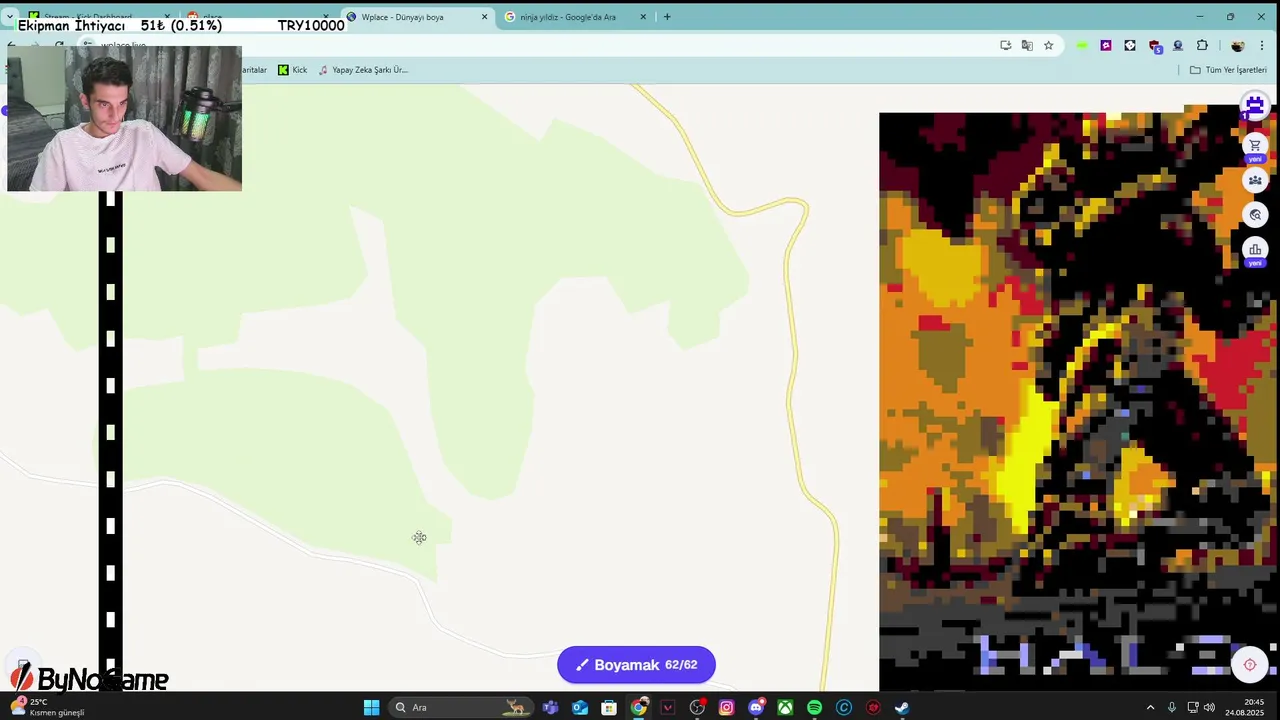
Task: Click the green extension icon
Action: 1082,45
